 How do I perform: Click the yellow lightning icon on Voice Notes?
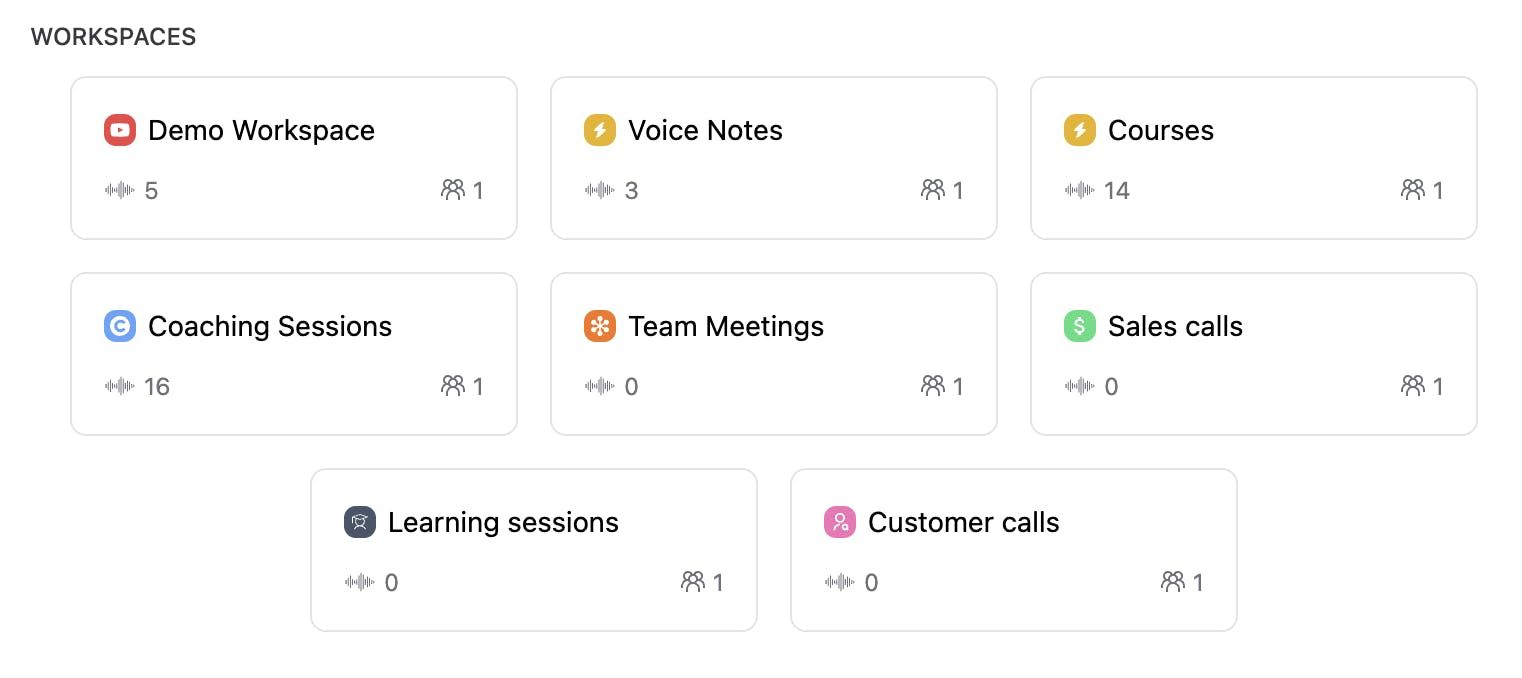click(x=599, y=130)
